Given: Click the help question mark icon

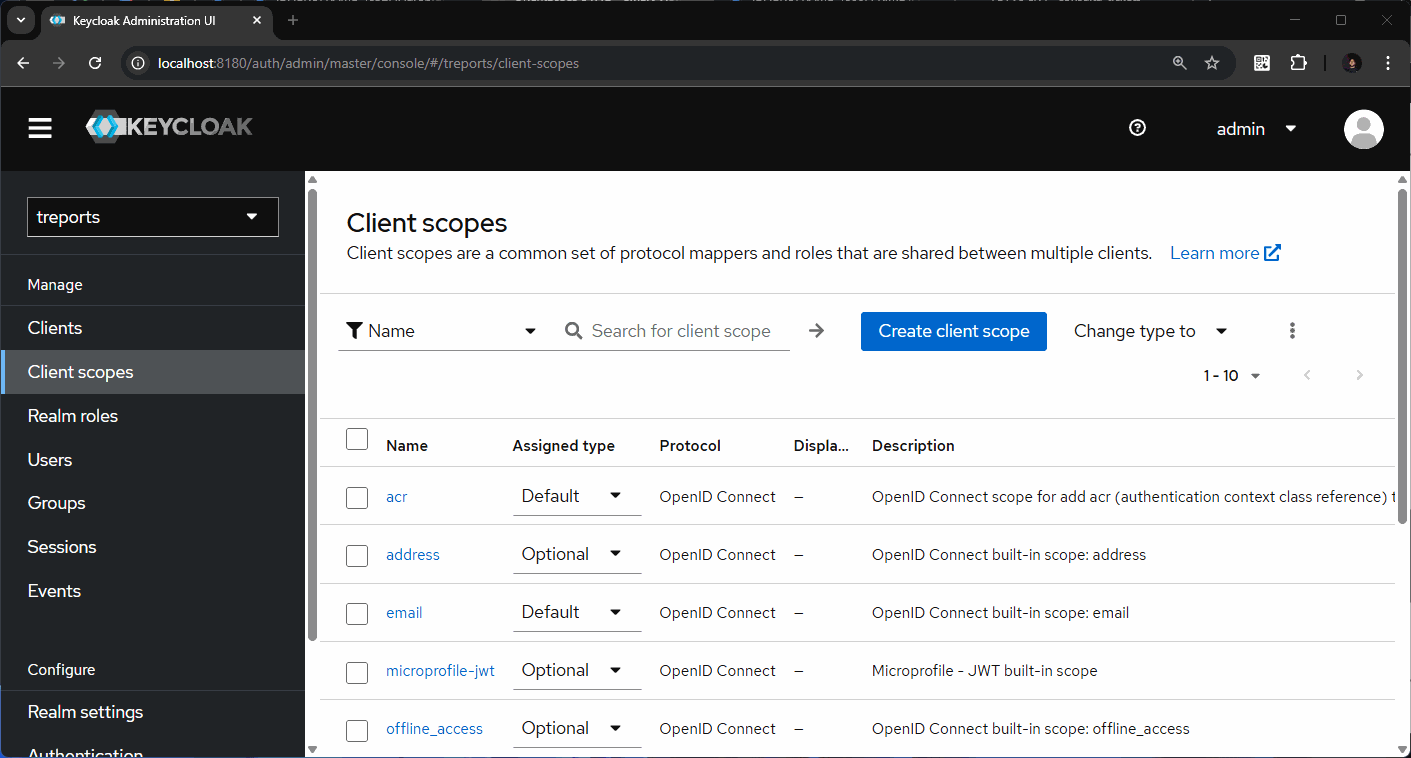Looking at the screenshot, I should tap(1137, 128).
